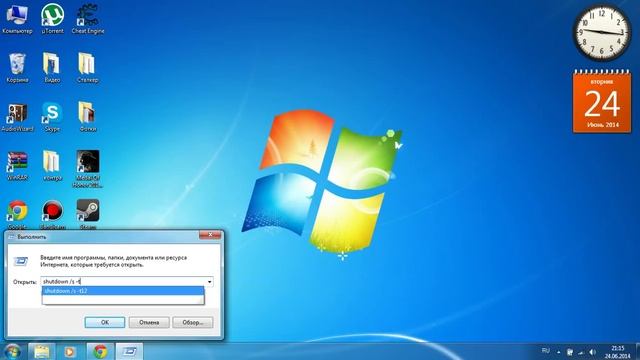Select the Steam desktop shortcut
Image resolution: width=640 pixels, height=360 pixels.
88,215
